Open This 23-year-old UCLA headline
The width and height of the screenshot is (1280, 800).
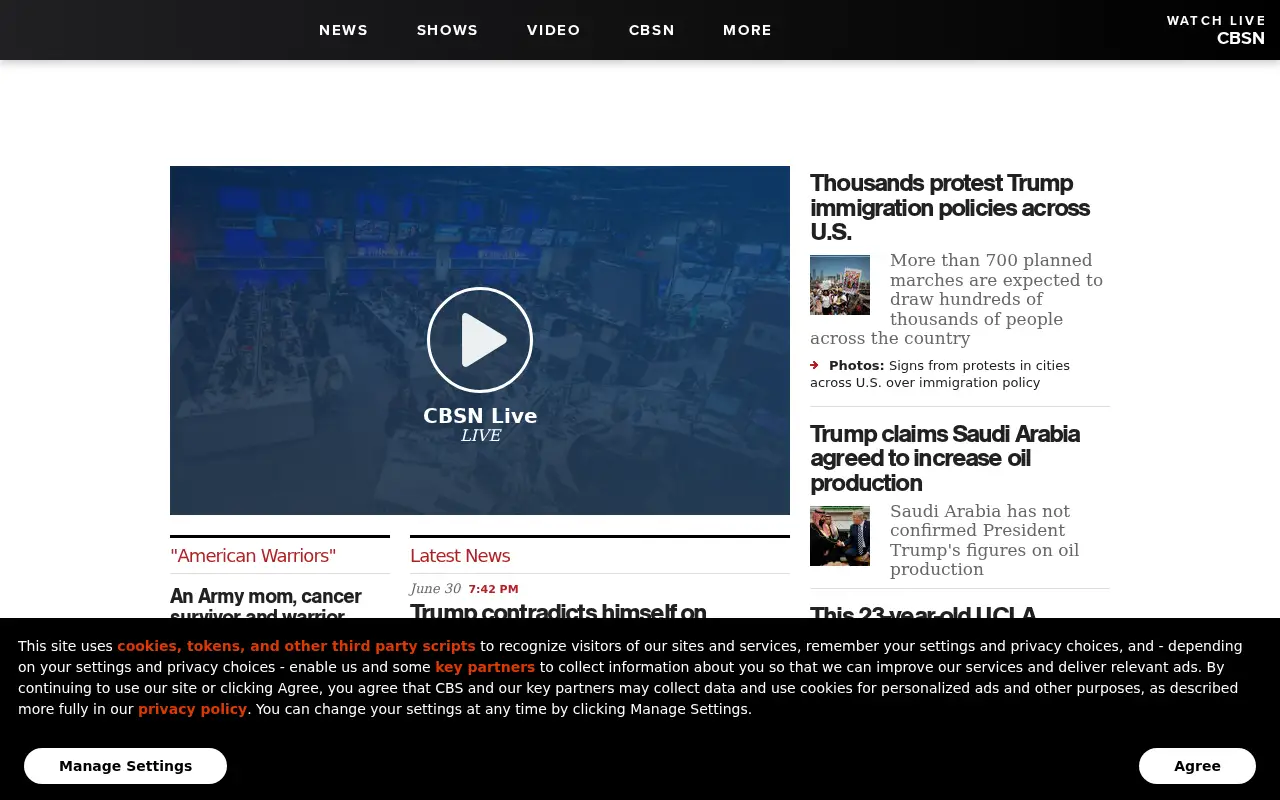tap(923, 611)
